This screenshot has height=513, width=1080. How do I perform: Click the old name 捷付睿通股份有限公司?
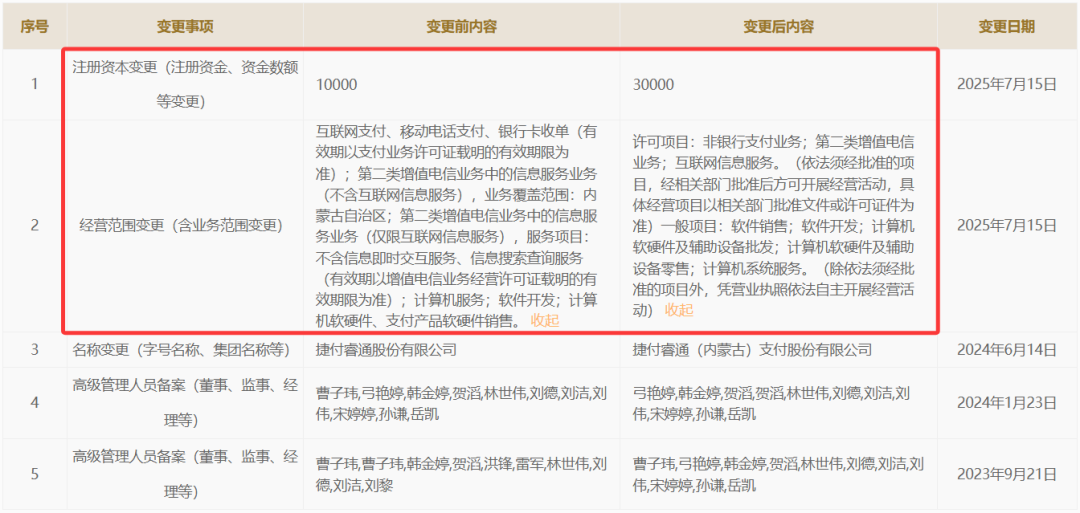tap(386, 350)
